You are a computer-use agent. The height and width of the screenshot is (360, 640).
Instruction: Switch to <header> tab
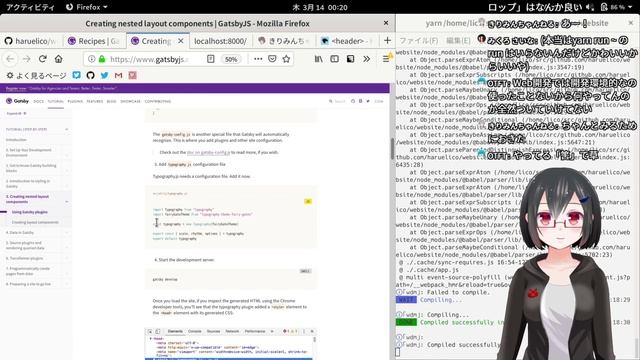click(347, 41)
